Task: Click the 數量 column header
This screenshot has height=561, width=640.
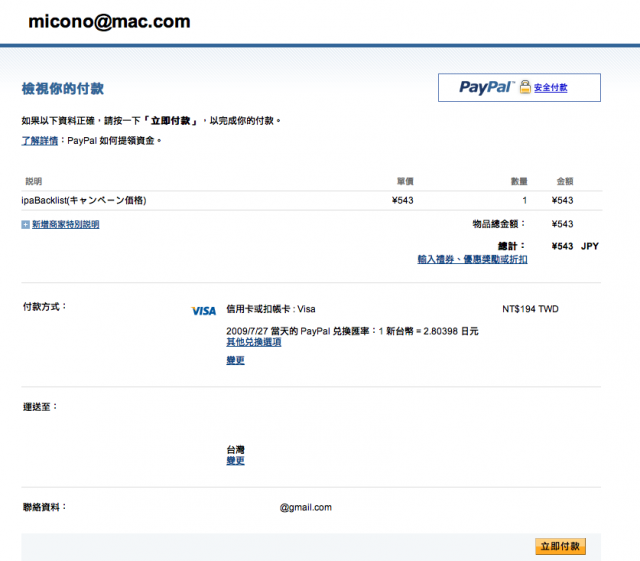Action: (x=519, y=181)
